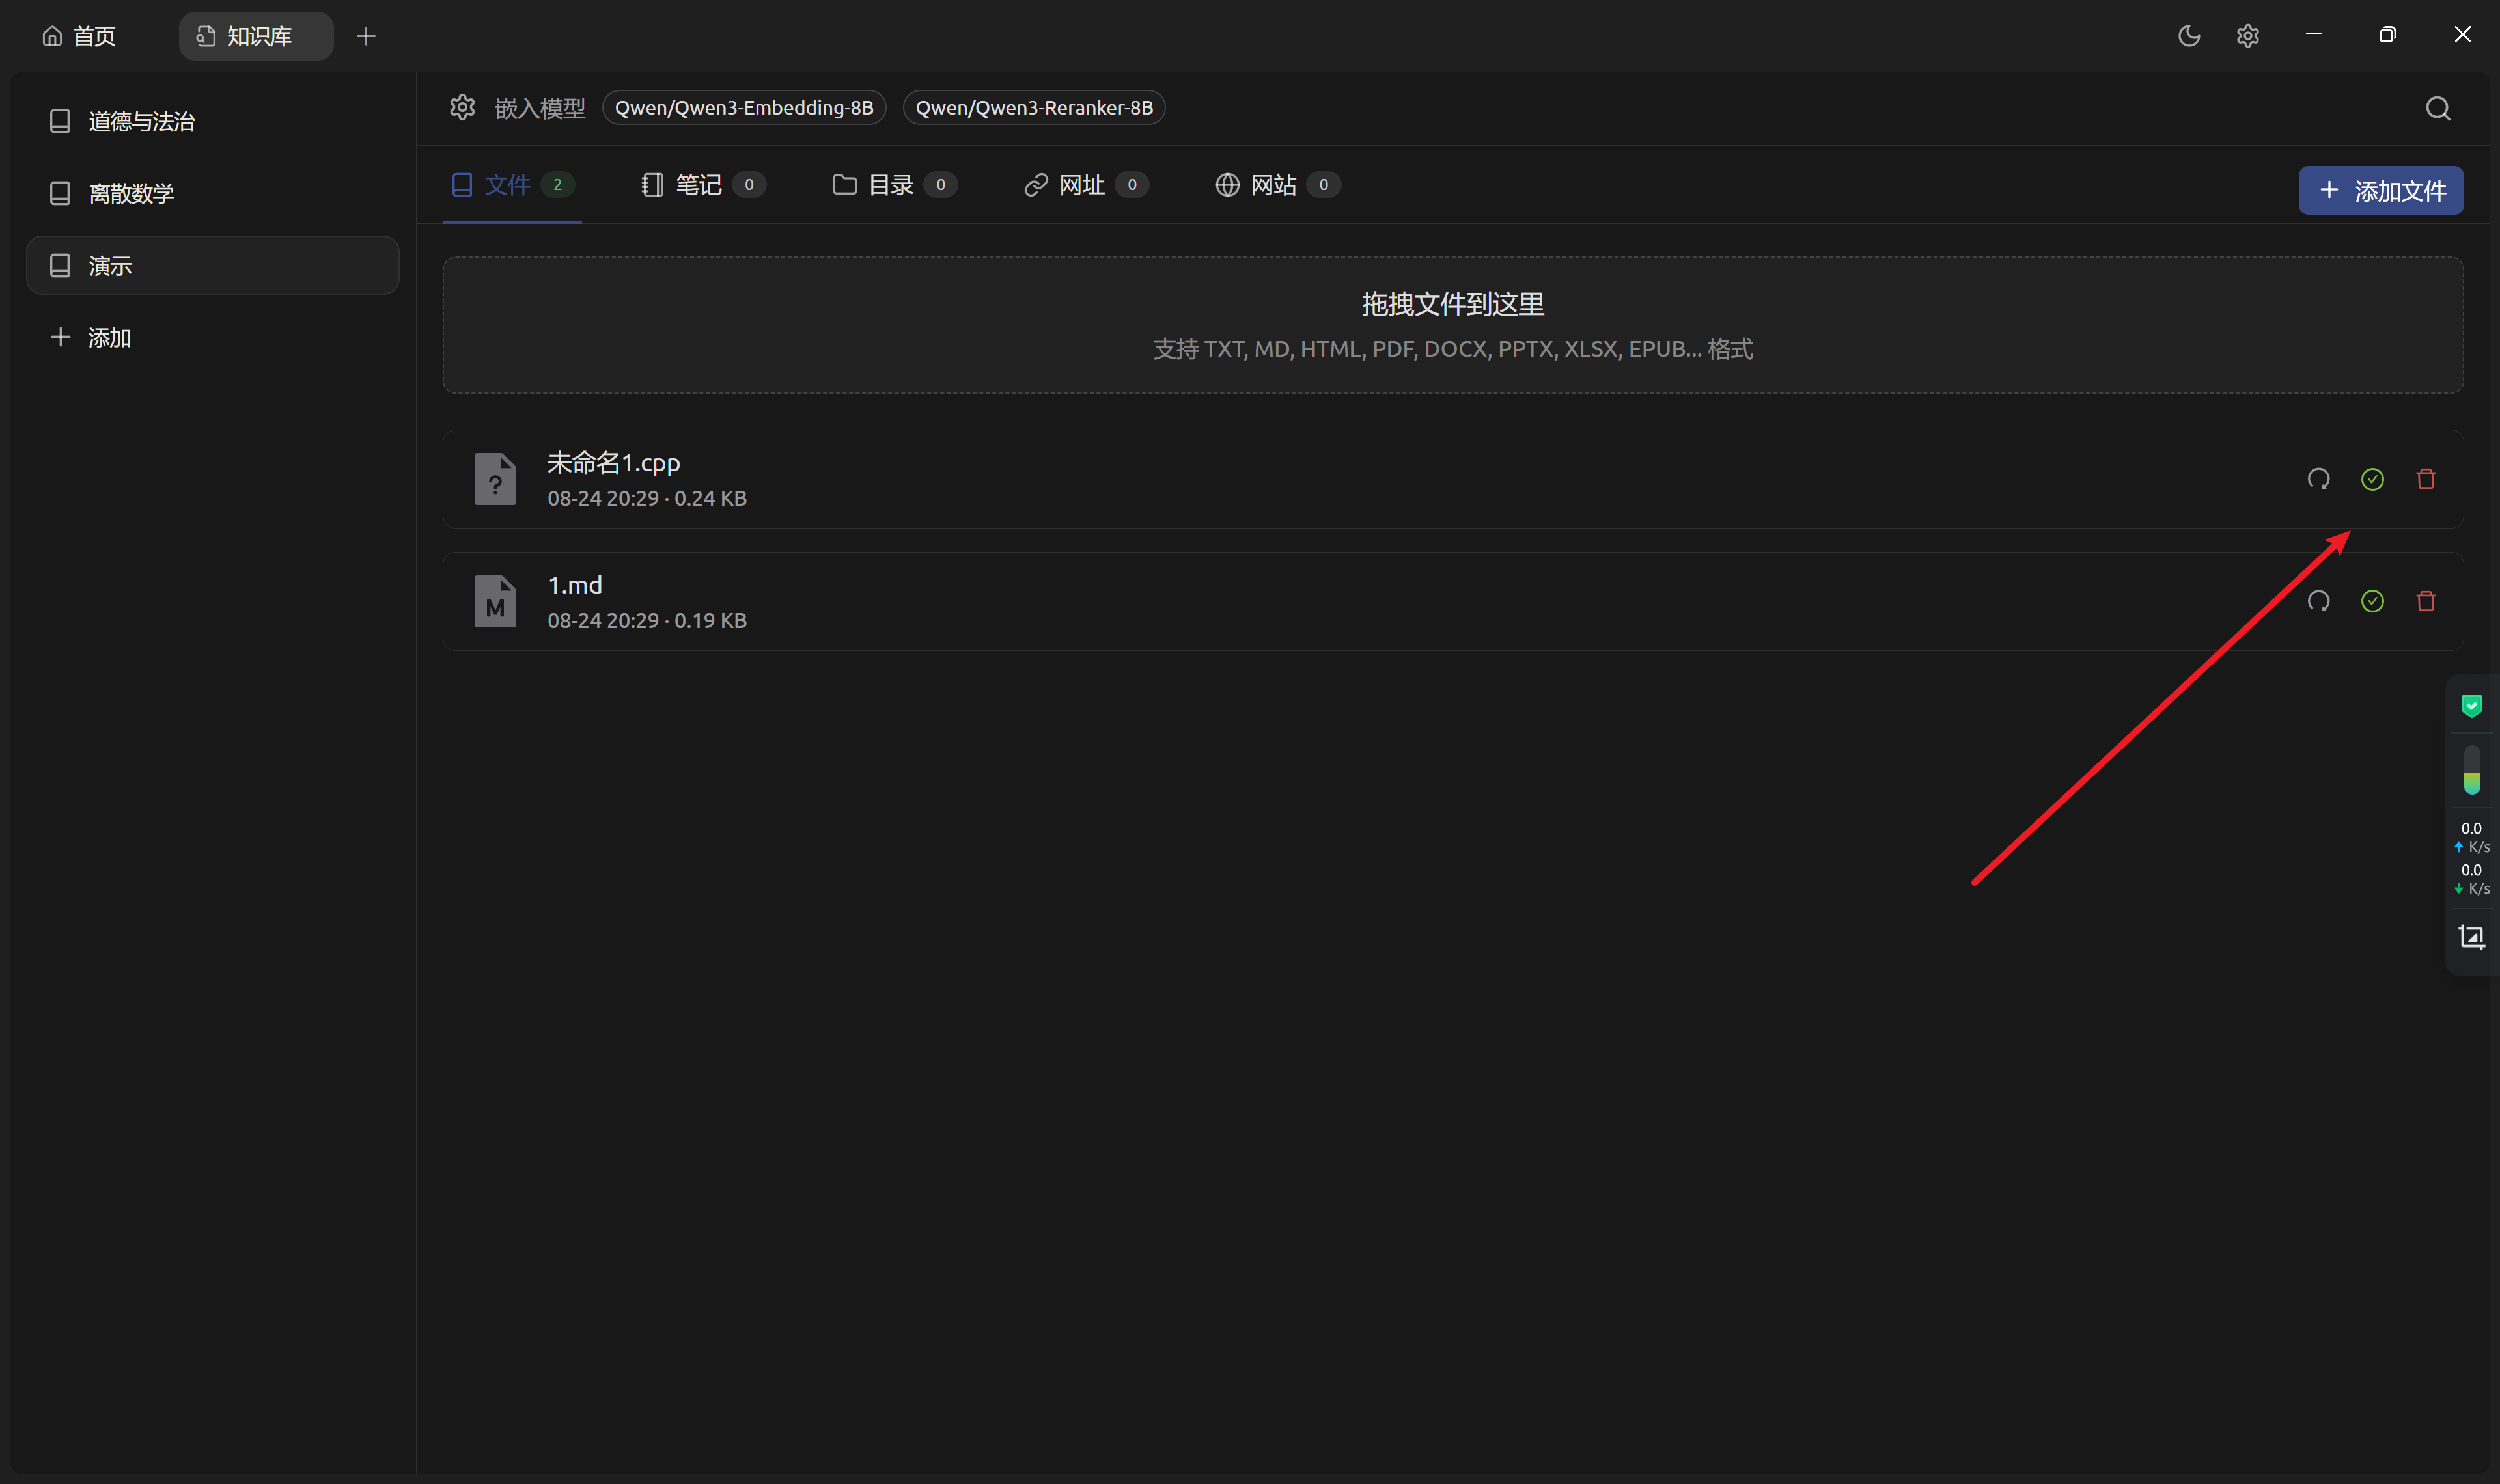Click the check status toggle of 1.md
This screenshot has height=1484, width=2500.
click(2372, 601)
